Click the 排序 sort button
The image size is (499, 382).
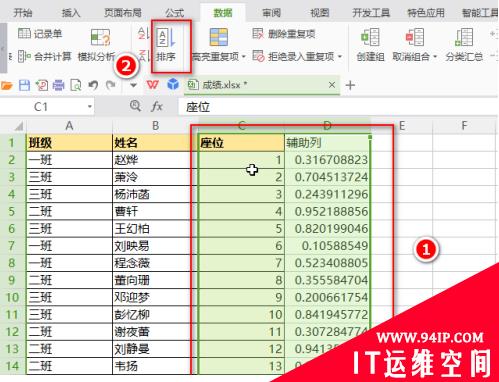point(166,46)
